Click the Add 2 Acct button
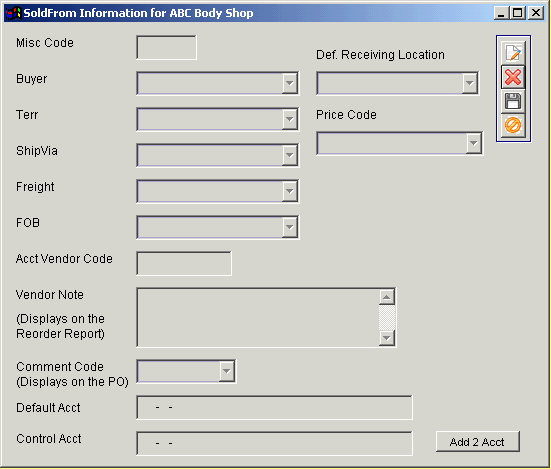Image resolution: width=551 pixels, height=469 pixels. click(478, 442)
